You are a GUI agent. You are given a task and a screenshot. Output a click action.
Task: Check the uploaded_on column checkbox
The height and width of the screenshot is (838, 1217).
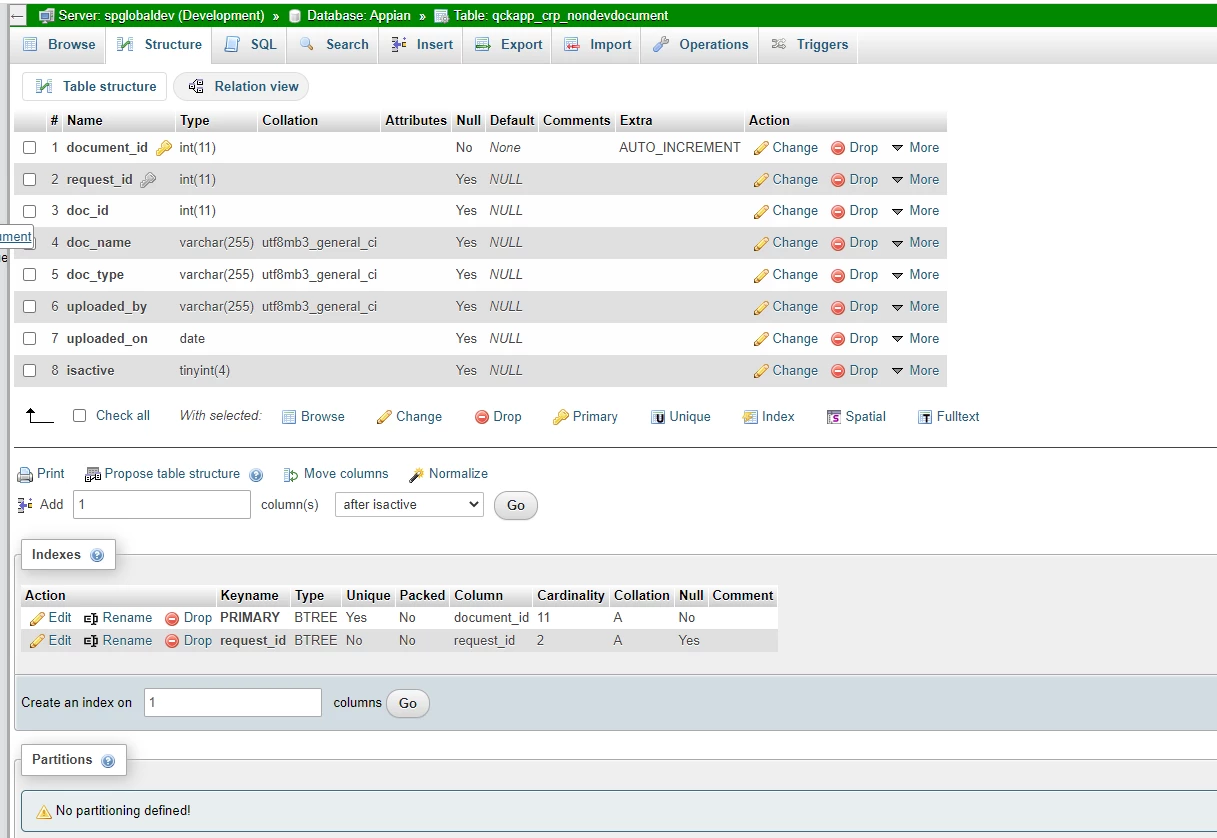coord(29,339)
